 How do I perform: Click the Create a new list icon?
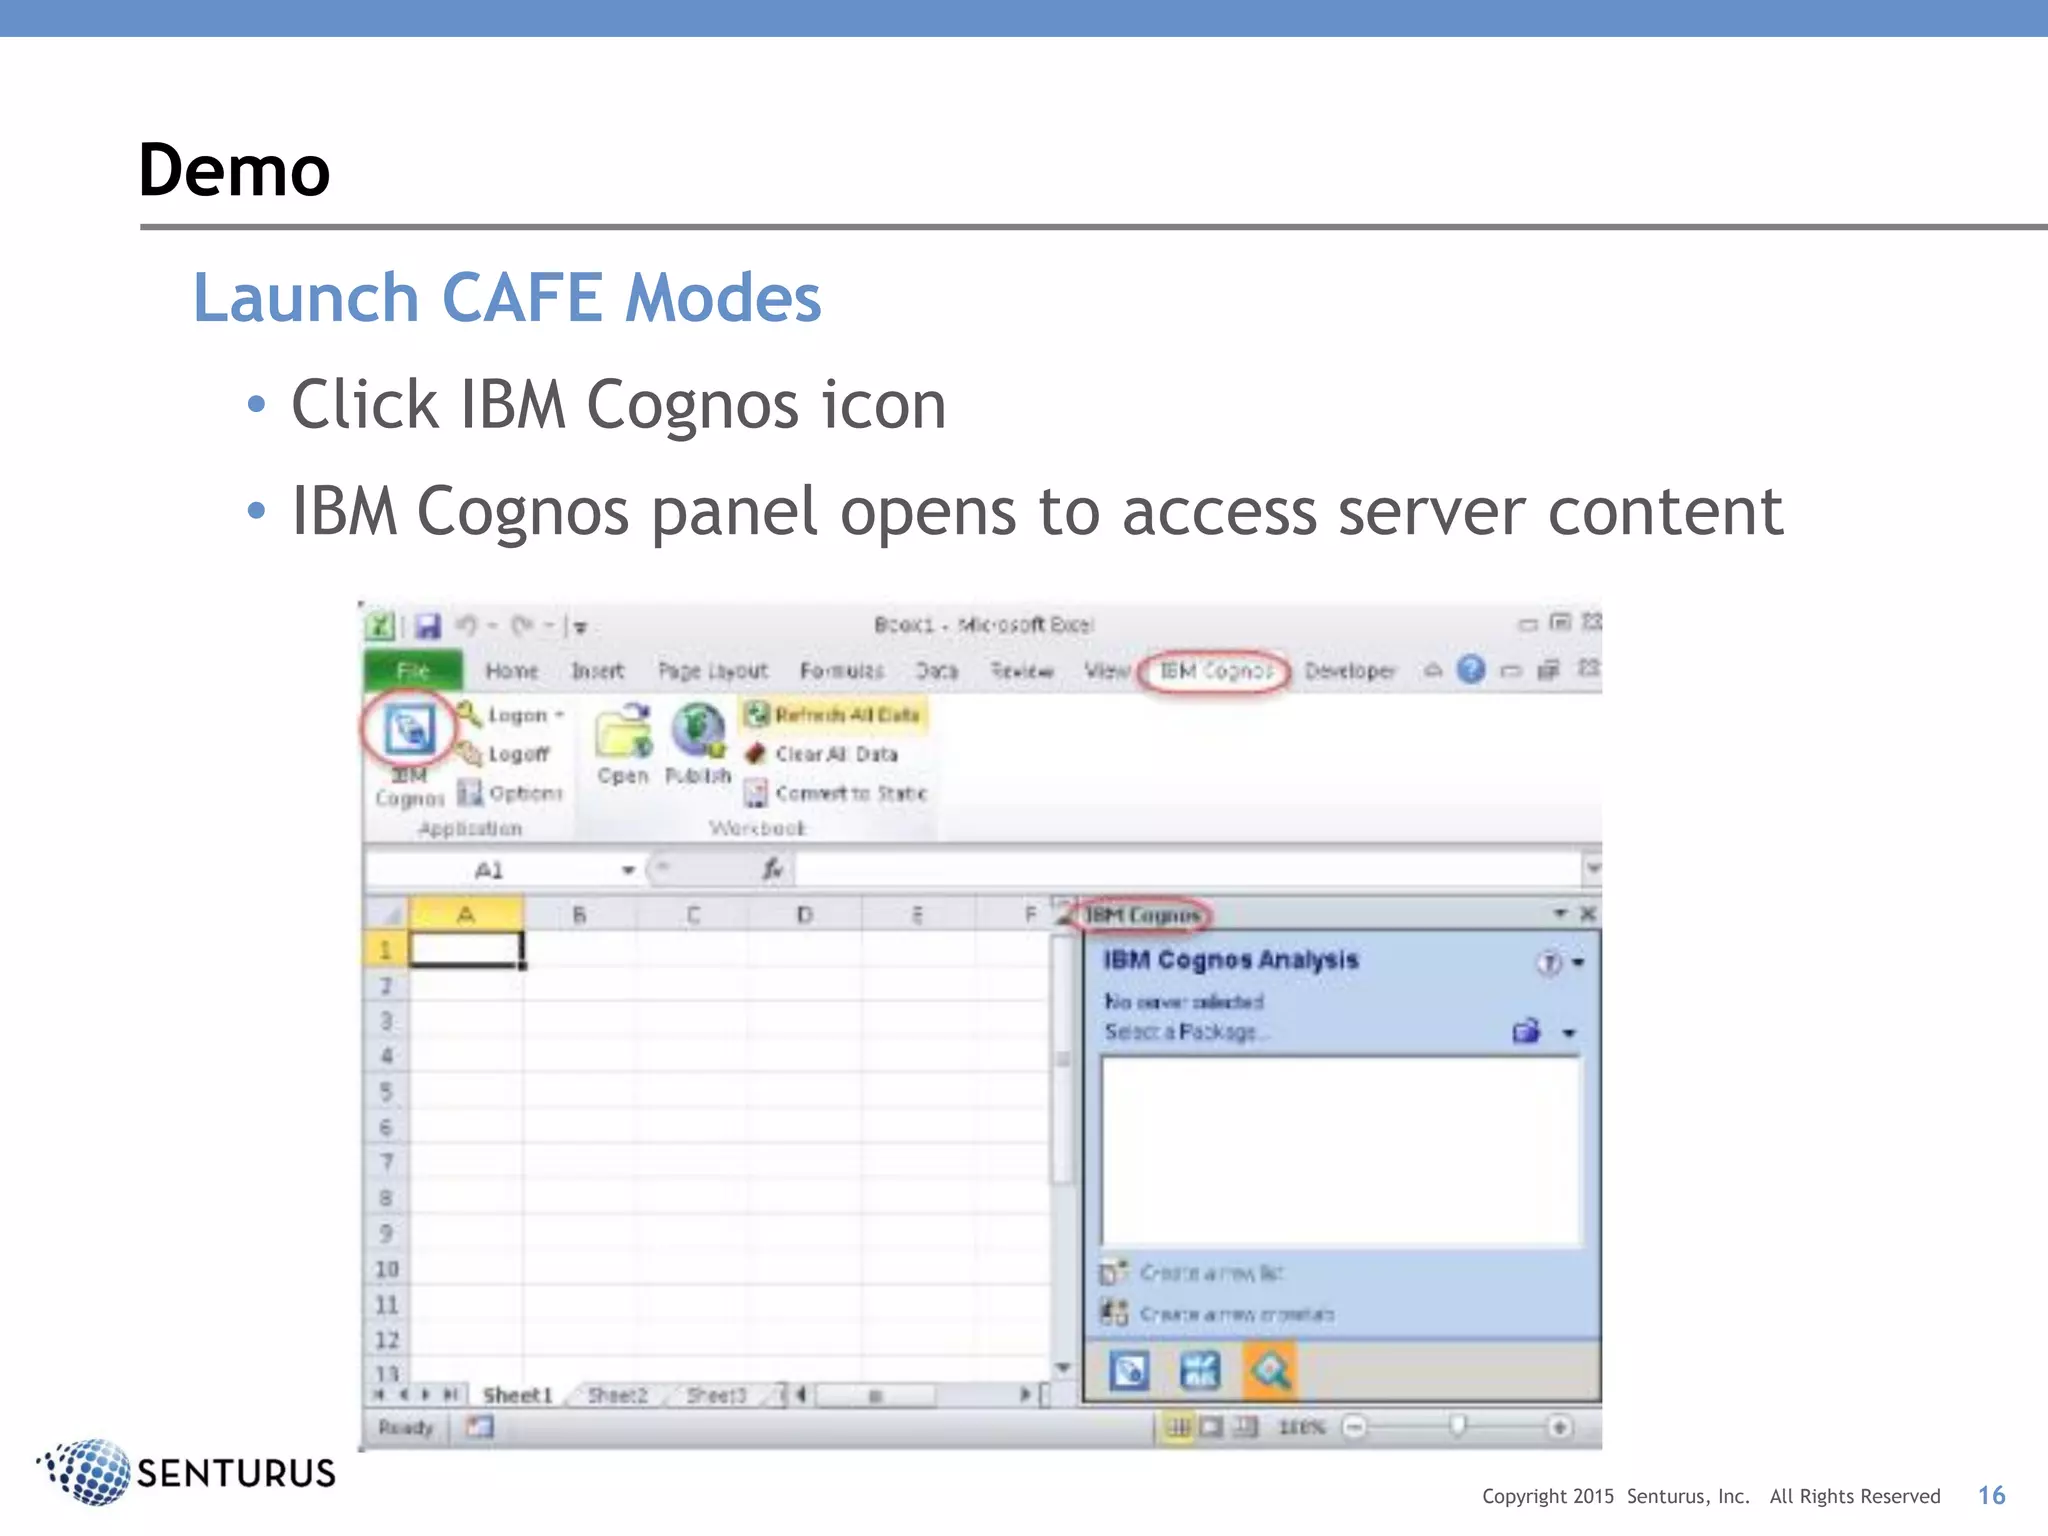[1113, 1272]
